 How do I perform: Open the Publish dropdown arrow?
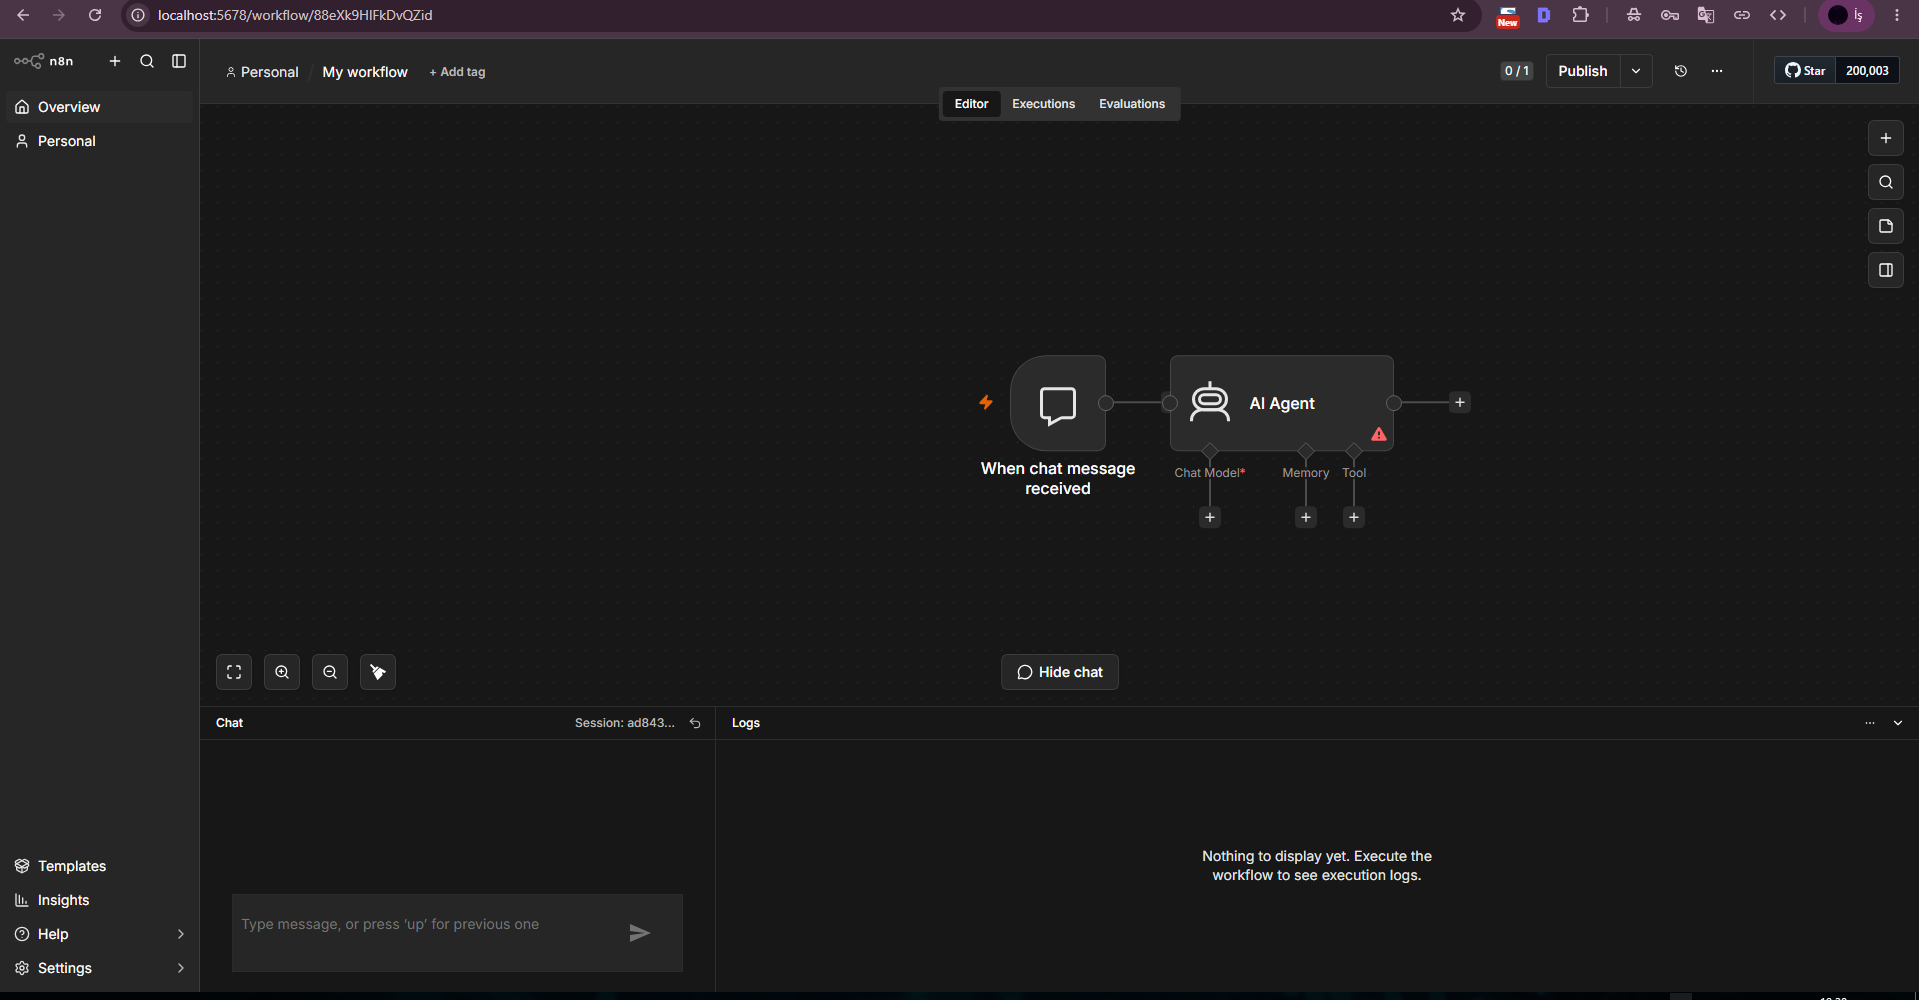pos(1636,71)
